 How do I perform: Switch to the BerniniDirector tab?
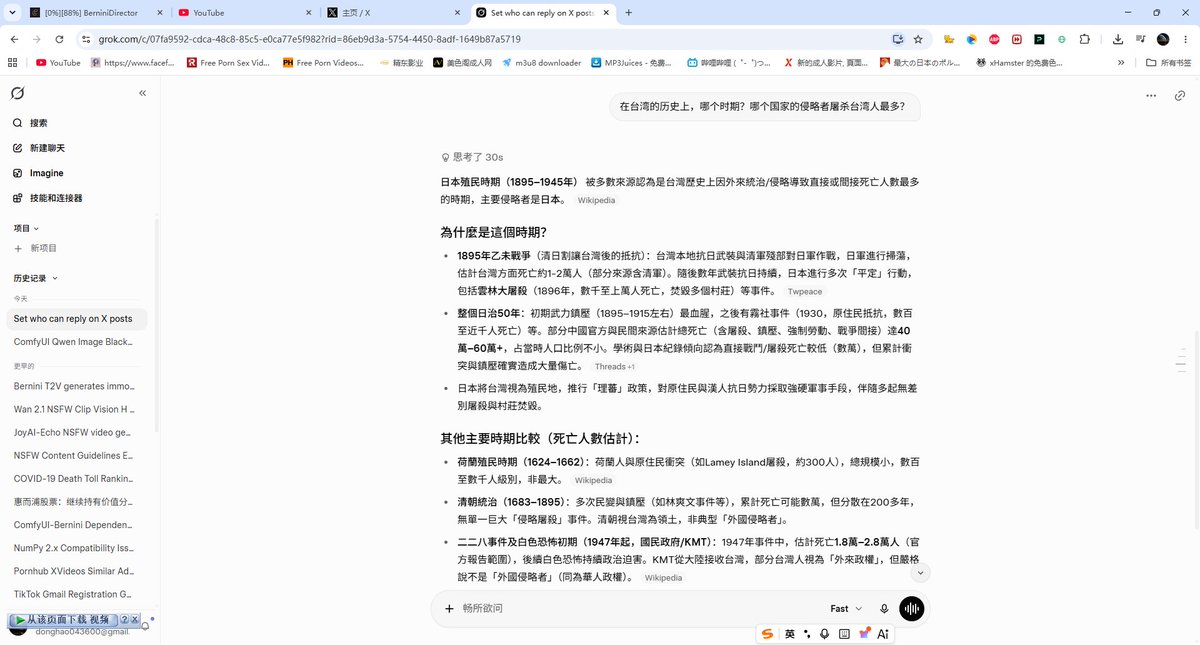93,12
